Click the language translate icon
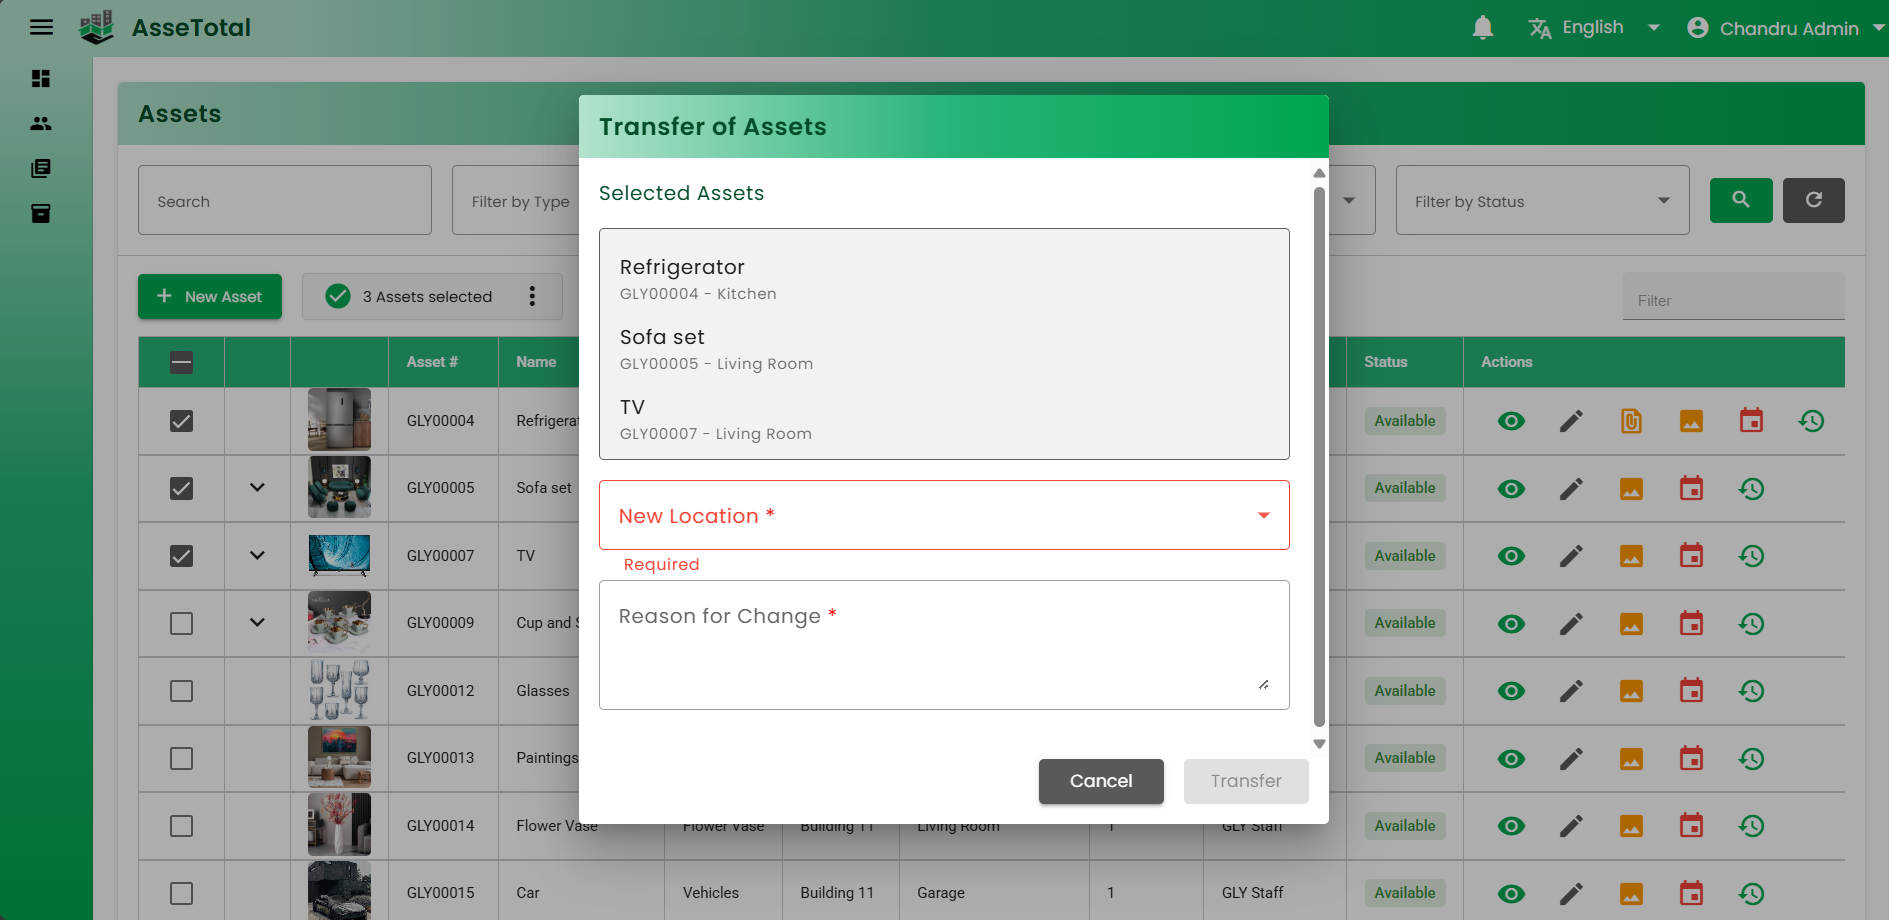 [x=1540, y=28]
